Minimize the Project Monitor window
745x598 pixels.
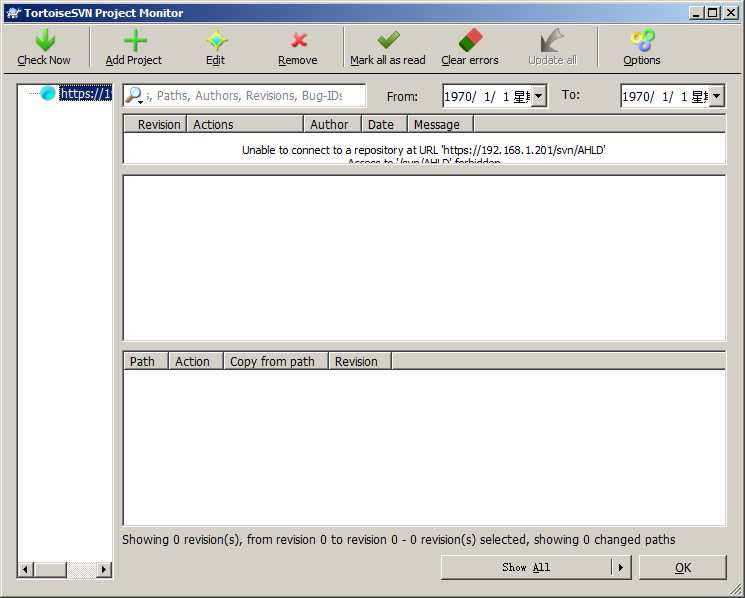(697, 13)
